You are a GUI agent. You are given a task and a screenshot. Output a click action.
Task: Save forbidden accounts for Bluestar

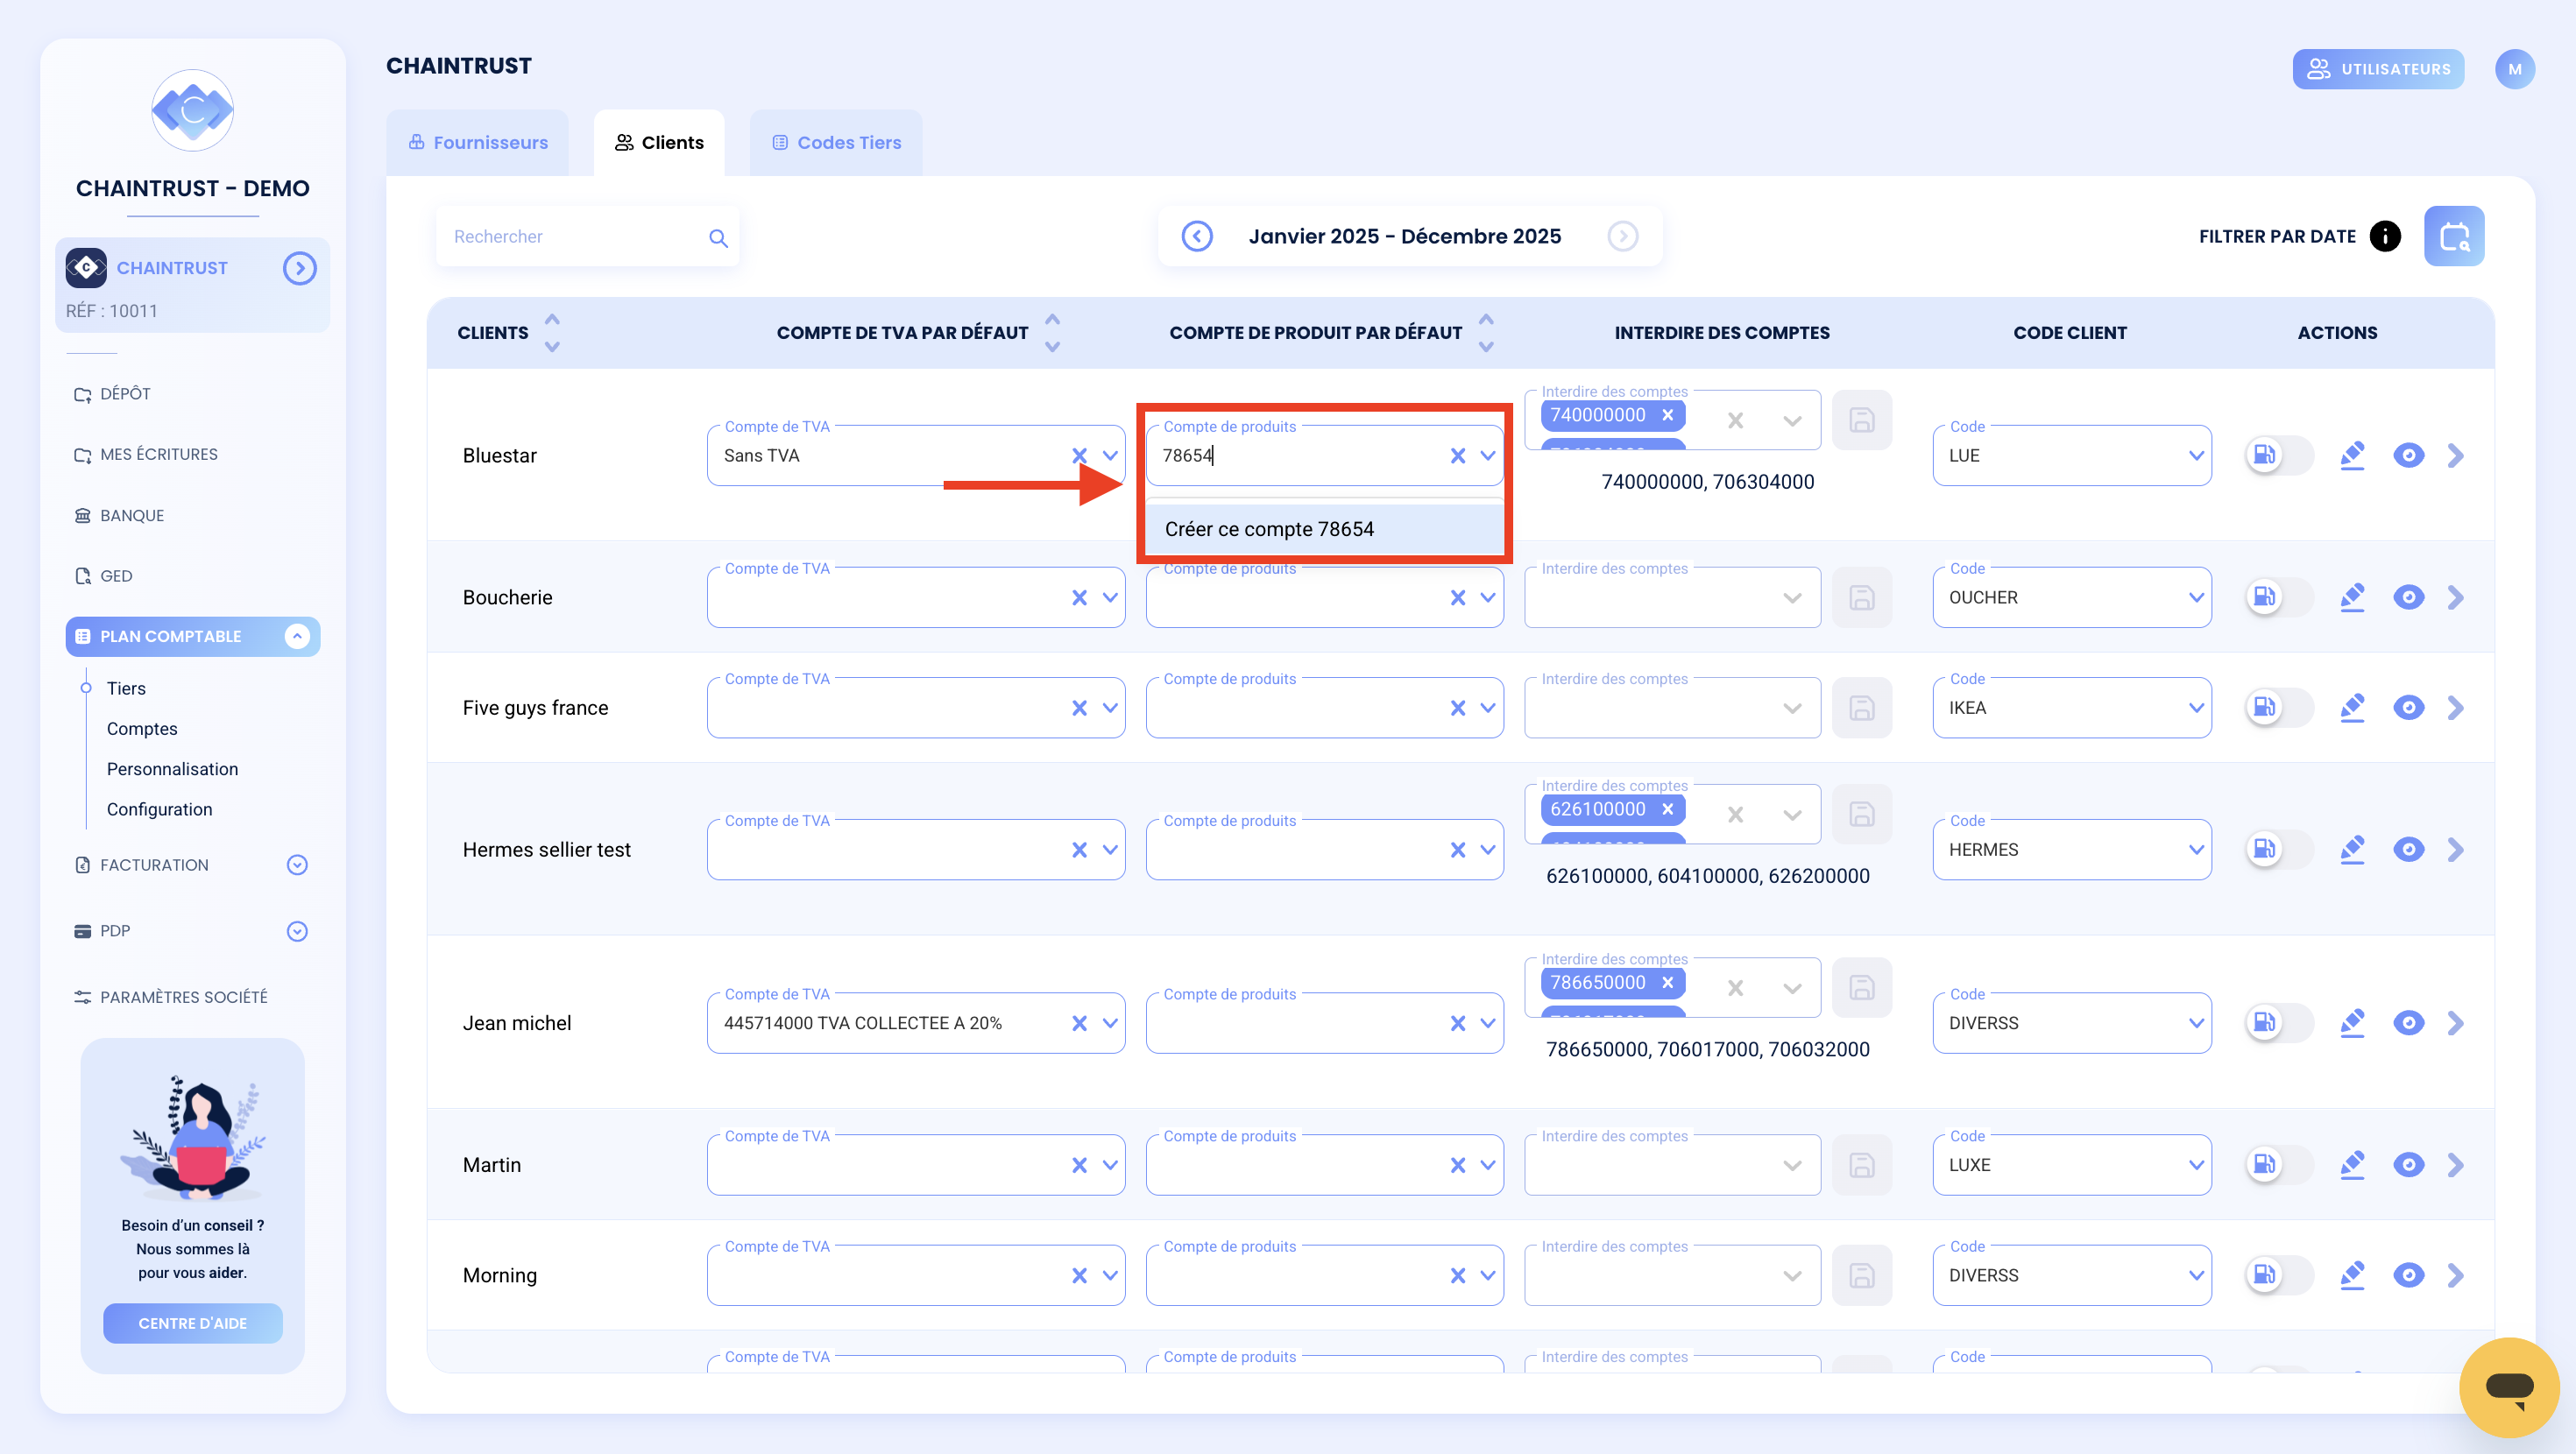1861,420
